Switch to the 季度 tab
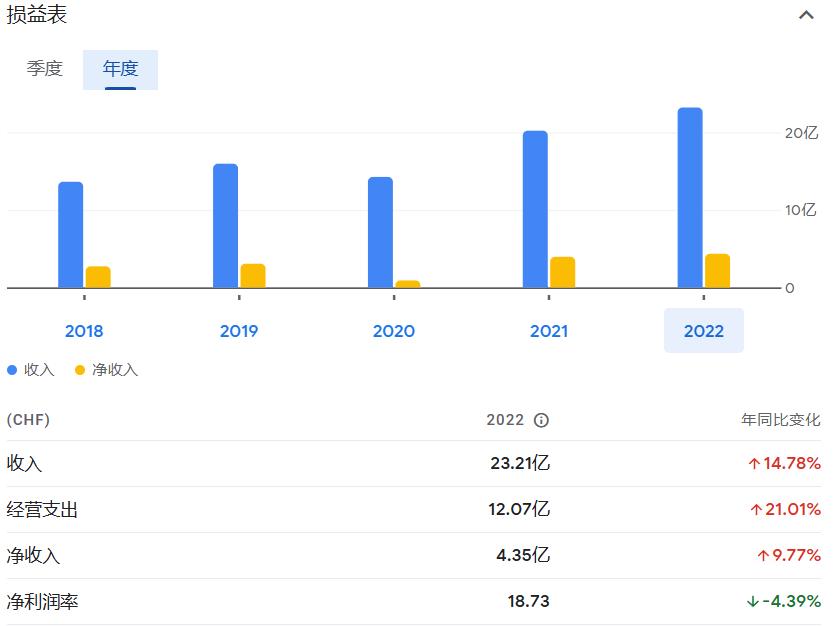This screenshot has height=626, width=834. [45, 69]
